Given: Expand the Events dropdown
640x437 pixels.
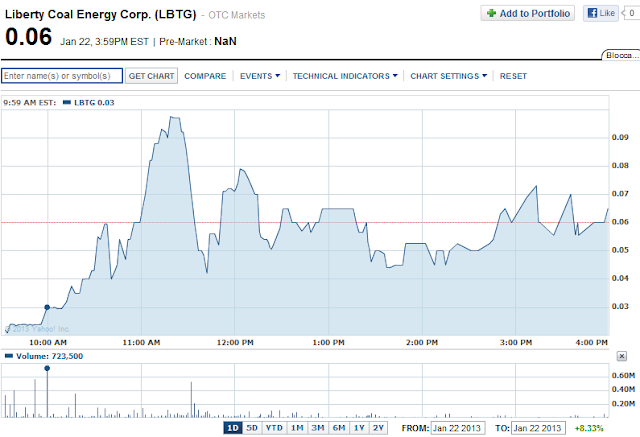Looking at the screenshot, I should tap(260, 76).
